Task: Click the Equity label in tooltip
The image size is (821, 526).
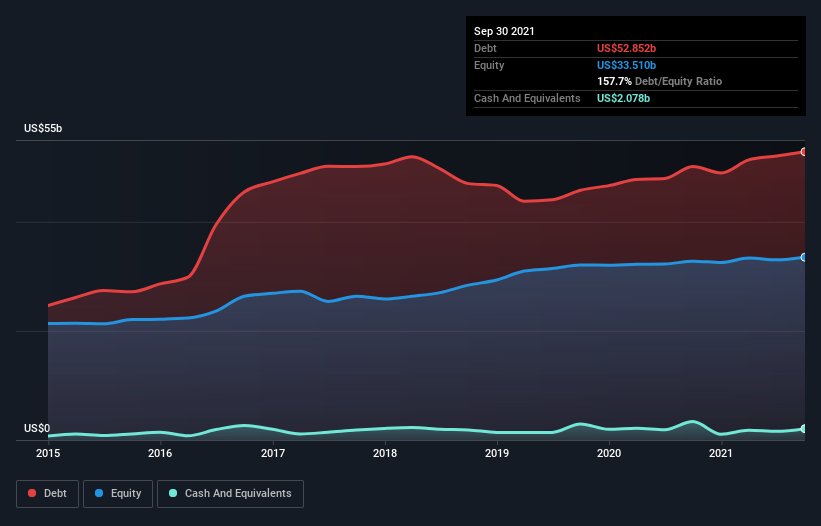Action: (x=489, y=65)
